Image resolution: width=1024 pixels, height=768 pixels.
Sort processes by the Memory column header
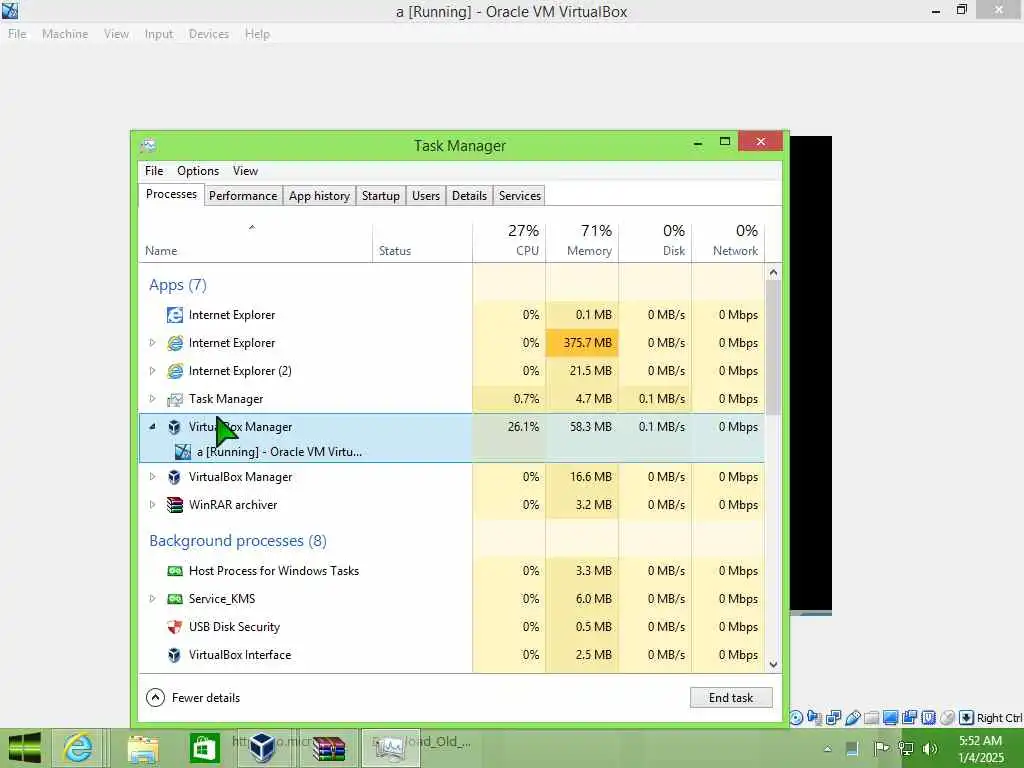click(x=583, y=240)
